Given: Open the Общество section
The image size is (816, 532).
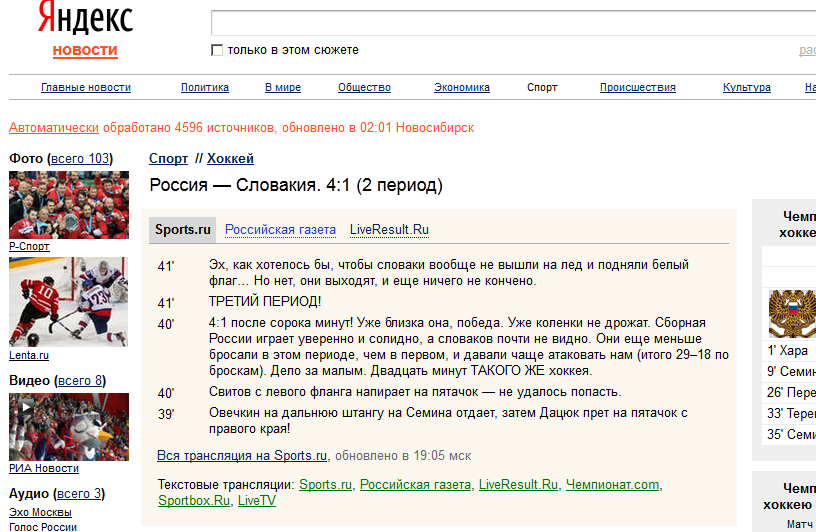Looking at the screenshot, I should (x=364, y=87).
